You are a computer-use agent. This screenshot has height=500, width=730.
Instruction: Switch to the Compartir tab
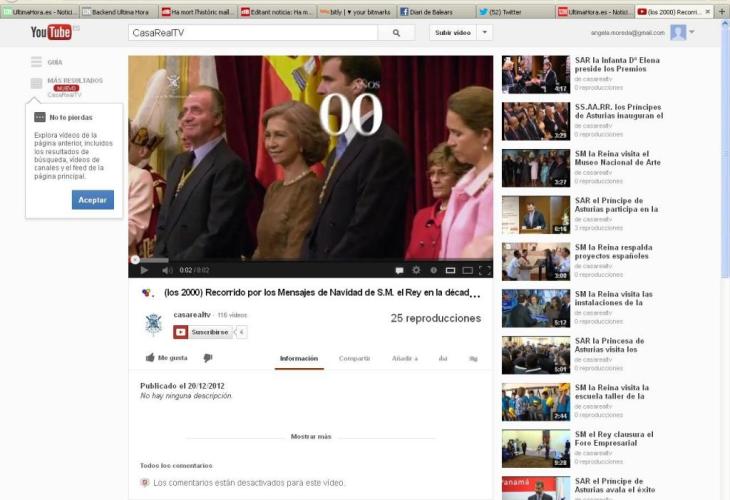[354, 358]
